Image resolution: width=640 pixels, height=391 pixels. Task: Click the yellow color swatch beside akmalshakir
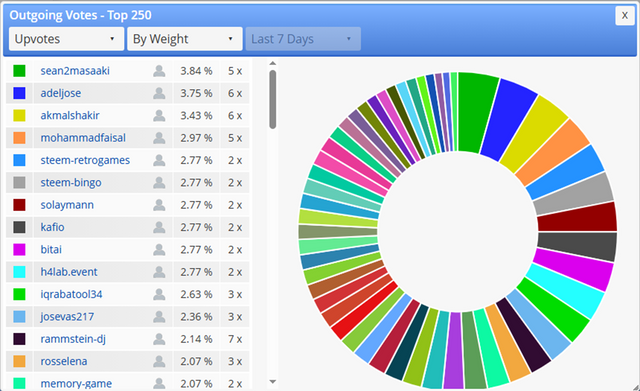coord(19,116)
